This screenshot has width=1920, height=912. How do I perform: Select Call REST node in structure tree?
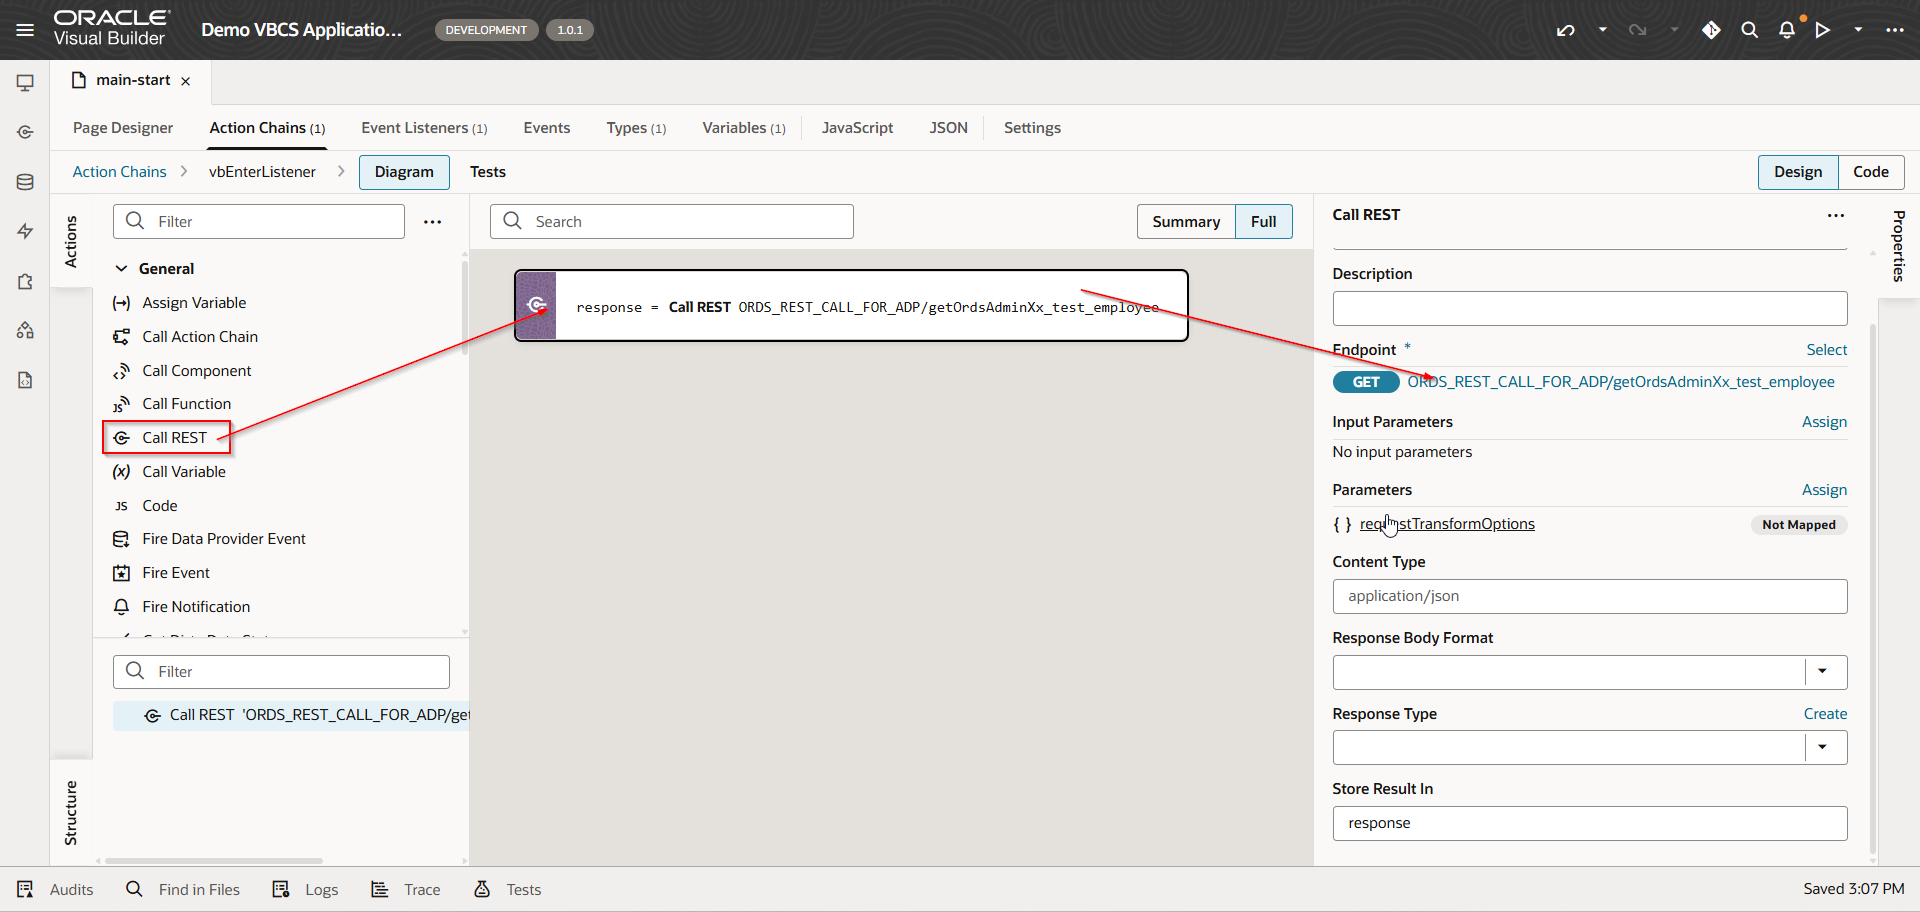coord(300,715)
